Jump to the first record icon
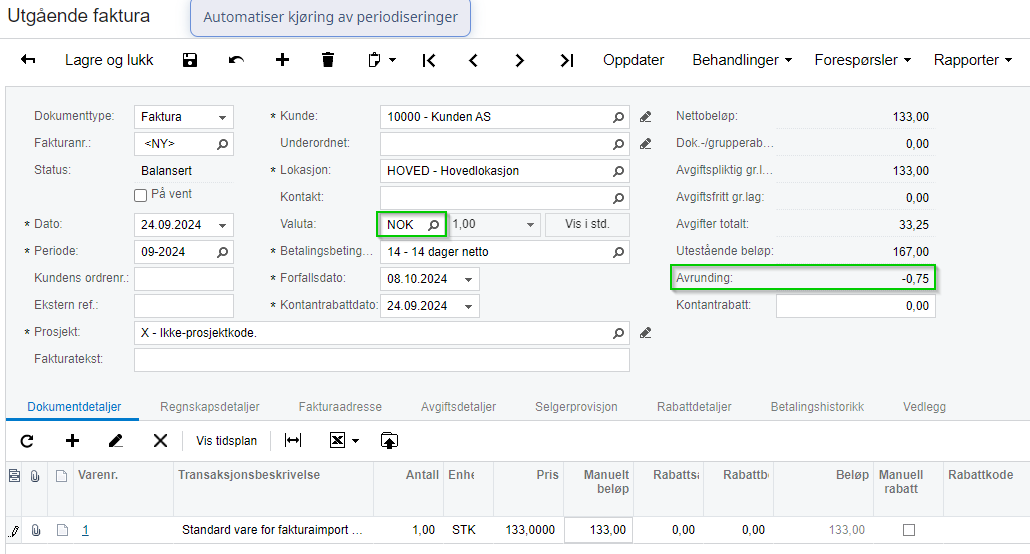1030x554 pixels. click(429, 60)
